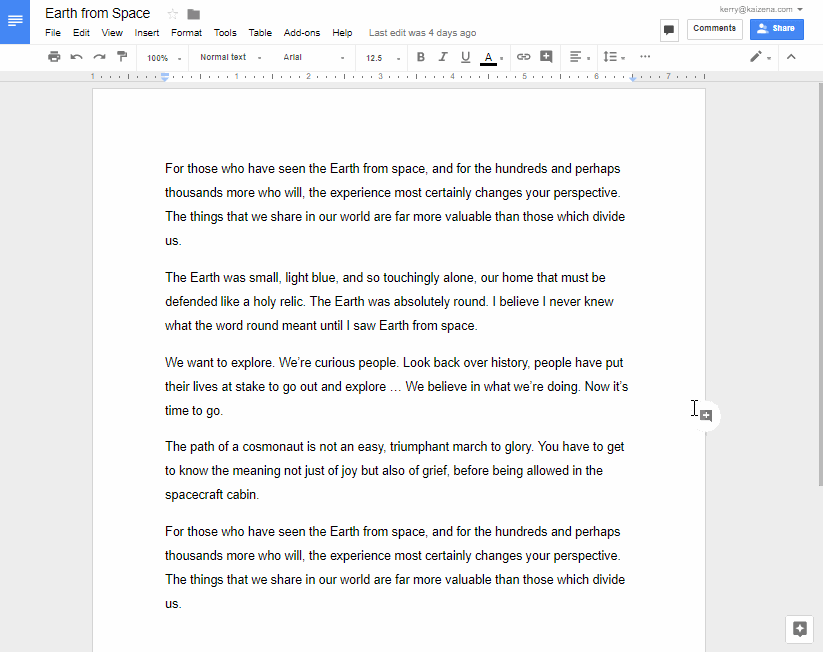
Task: Show more toolbar options
Action: (645, 56)
